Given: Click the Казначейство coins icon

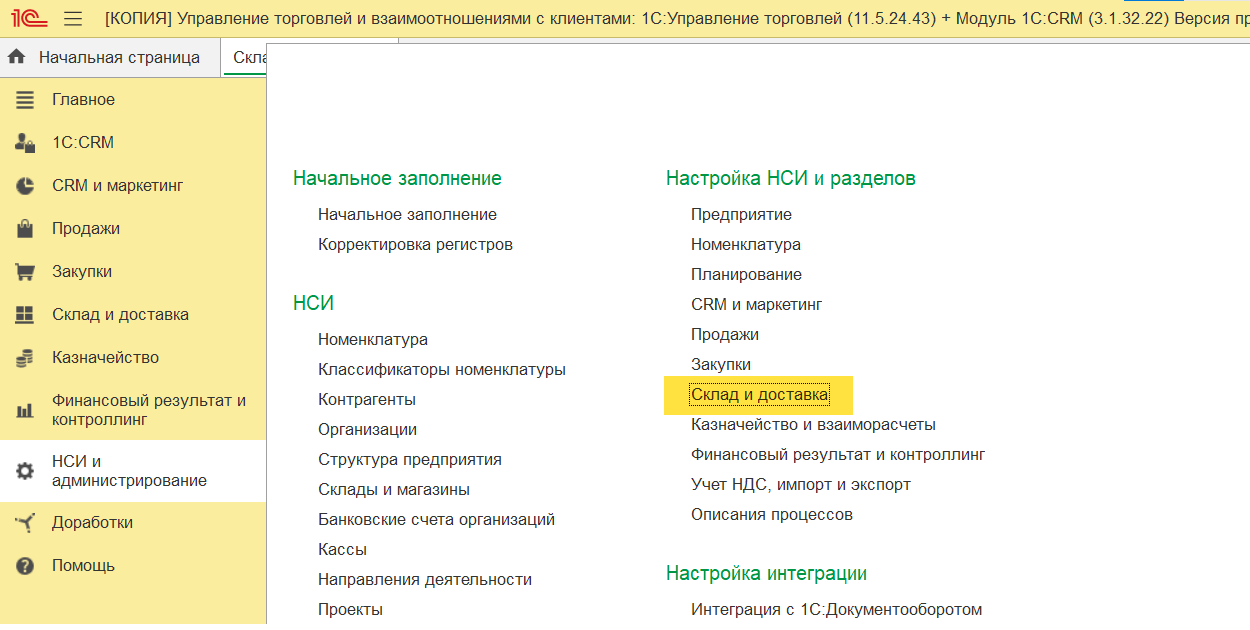Looking at the screenshot, I should tap(25, 358).
